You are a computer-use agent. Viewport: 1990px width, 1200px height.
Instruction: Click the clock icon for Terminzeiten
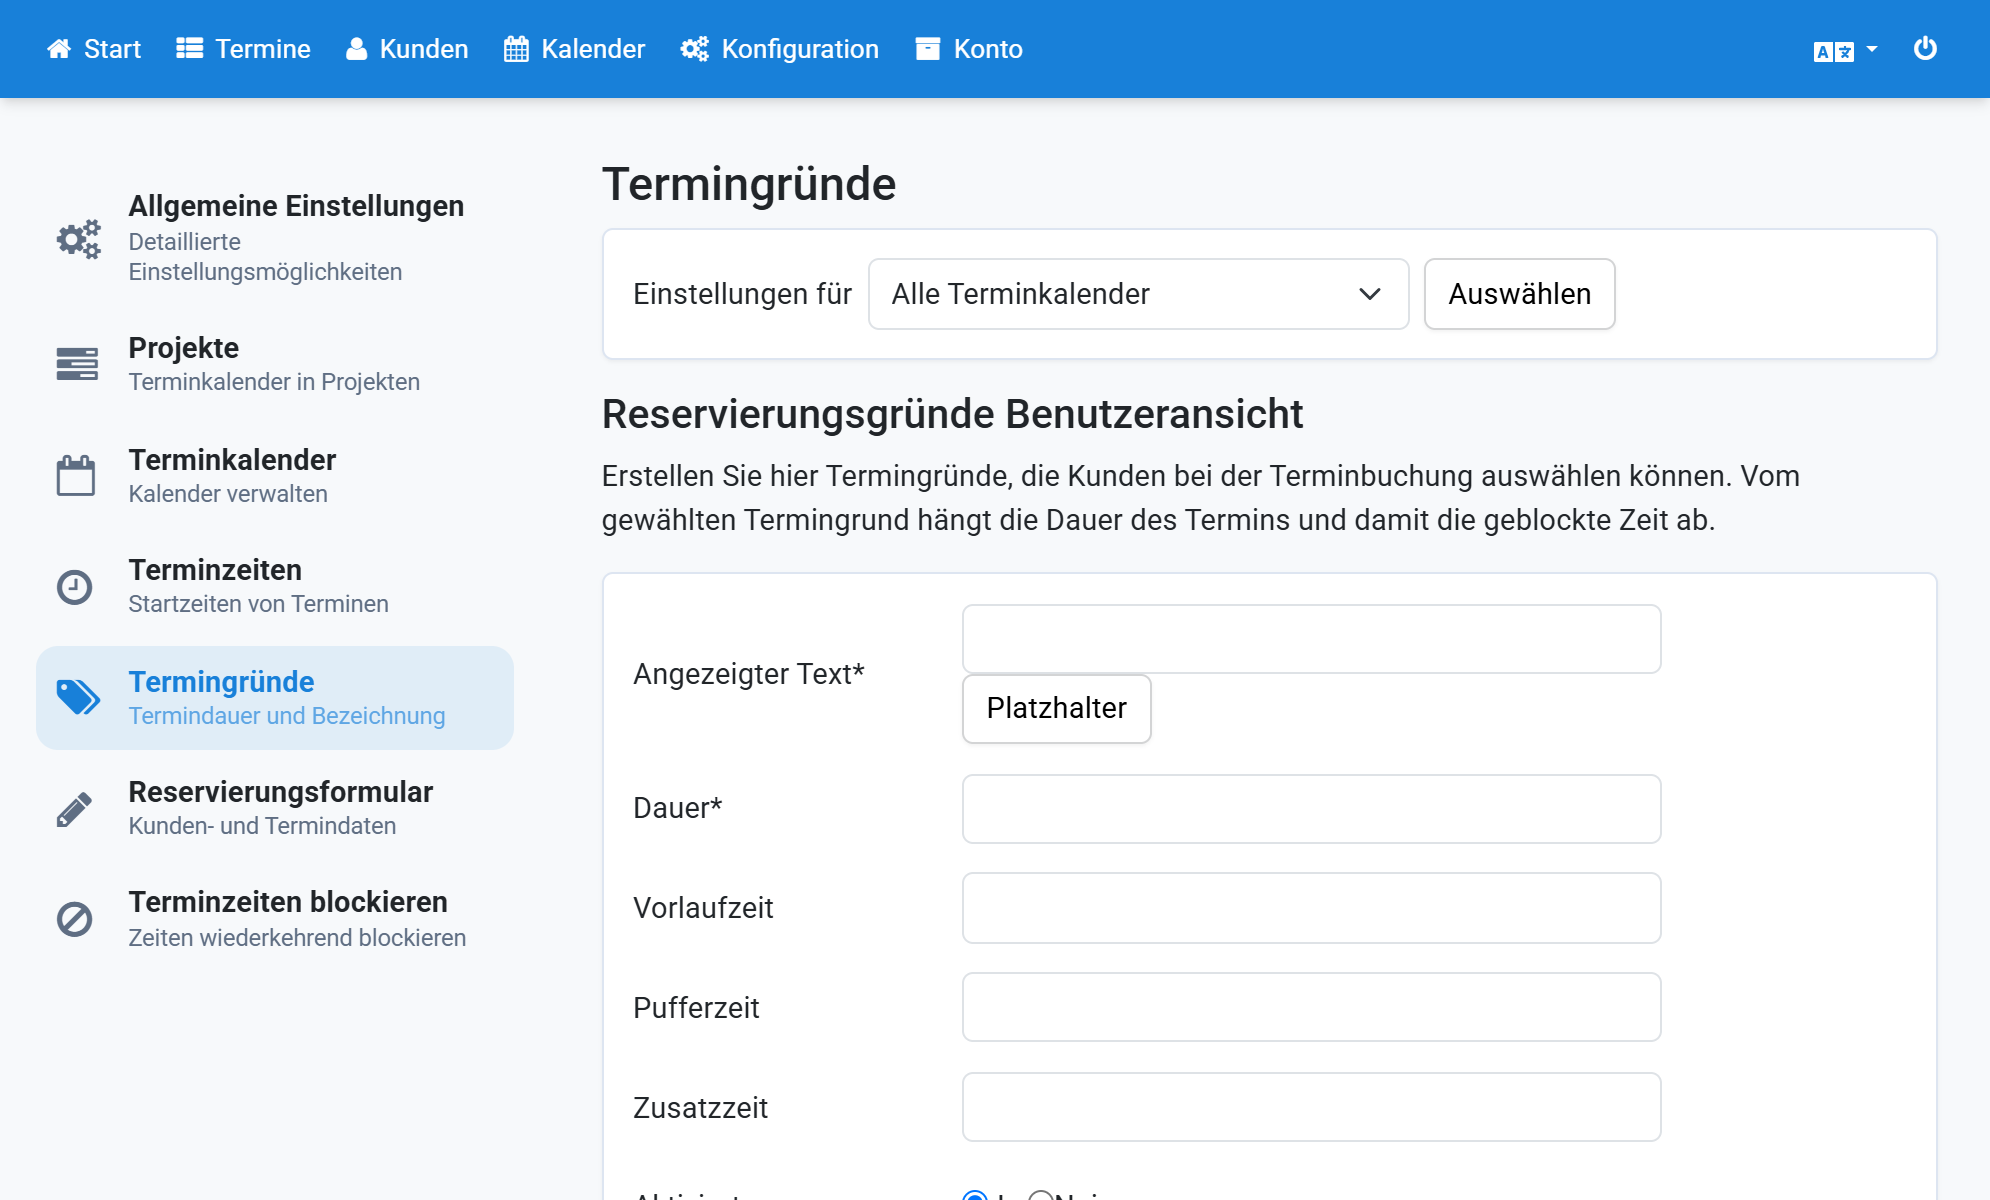click(74, 587)
